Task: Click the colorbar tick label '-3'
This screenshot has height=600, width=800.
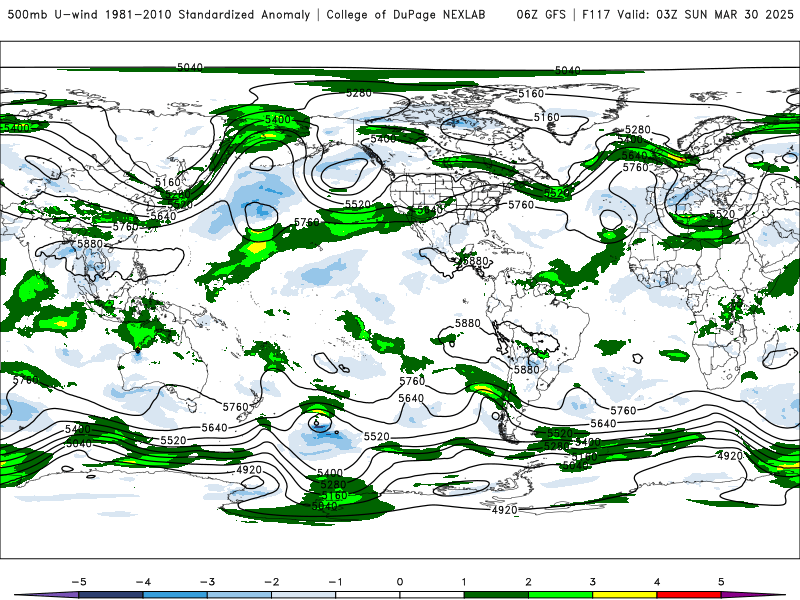Action: click(207, 582)
